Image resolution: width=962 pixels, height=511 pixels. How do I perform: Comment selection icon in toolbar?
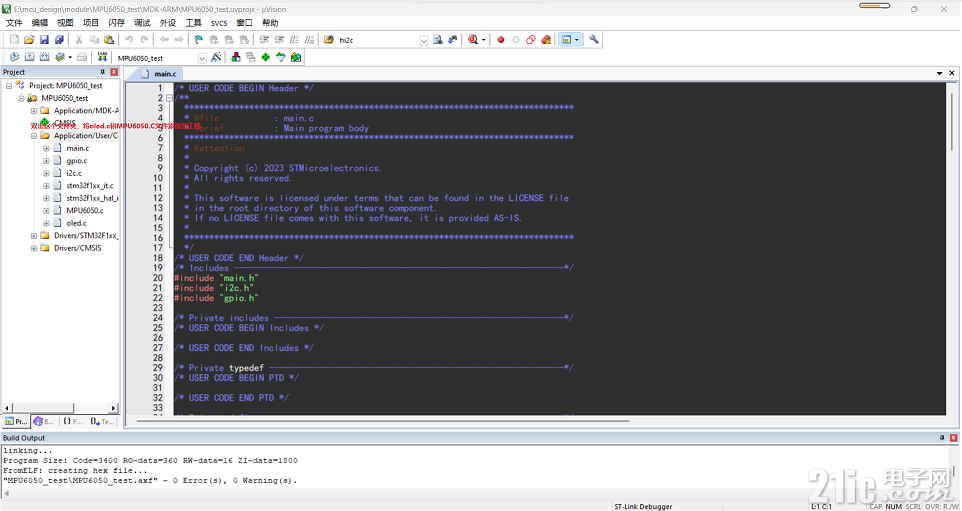click(x=294, y=40)
